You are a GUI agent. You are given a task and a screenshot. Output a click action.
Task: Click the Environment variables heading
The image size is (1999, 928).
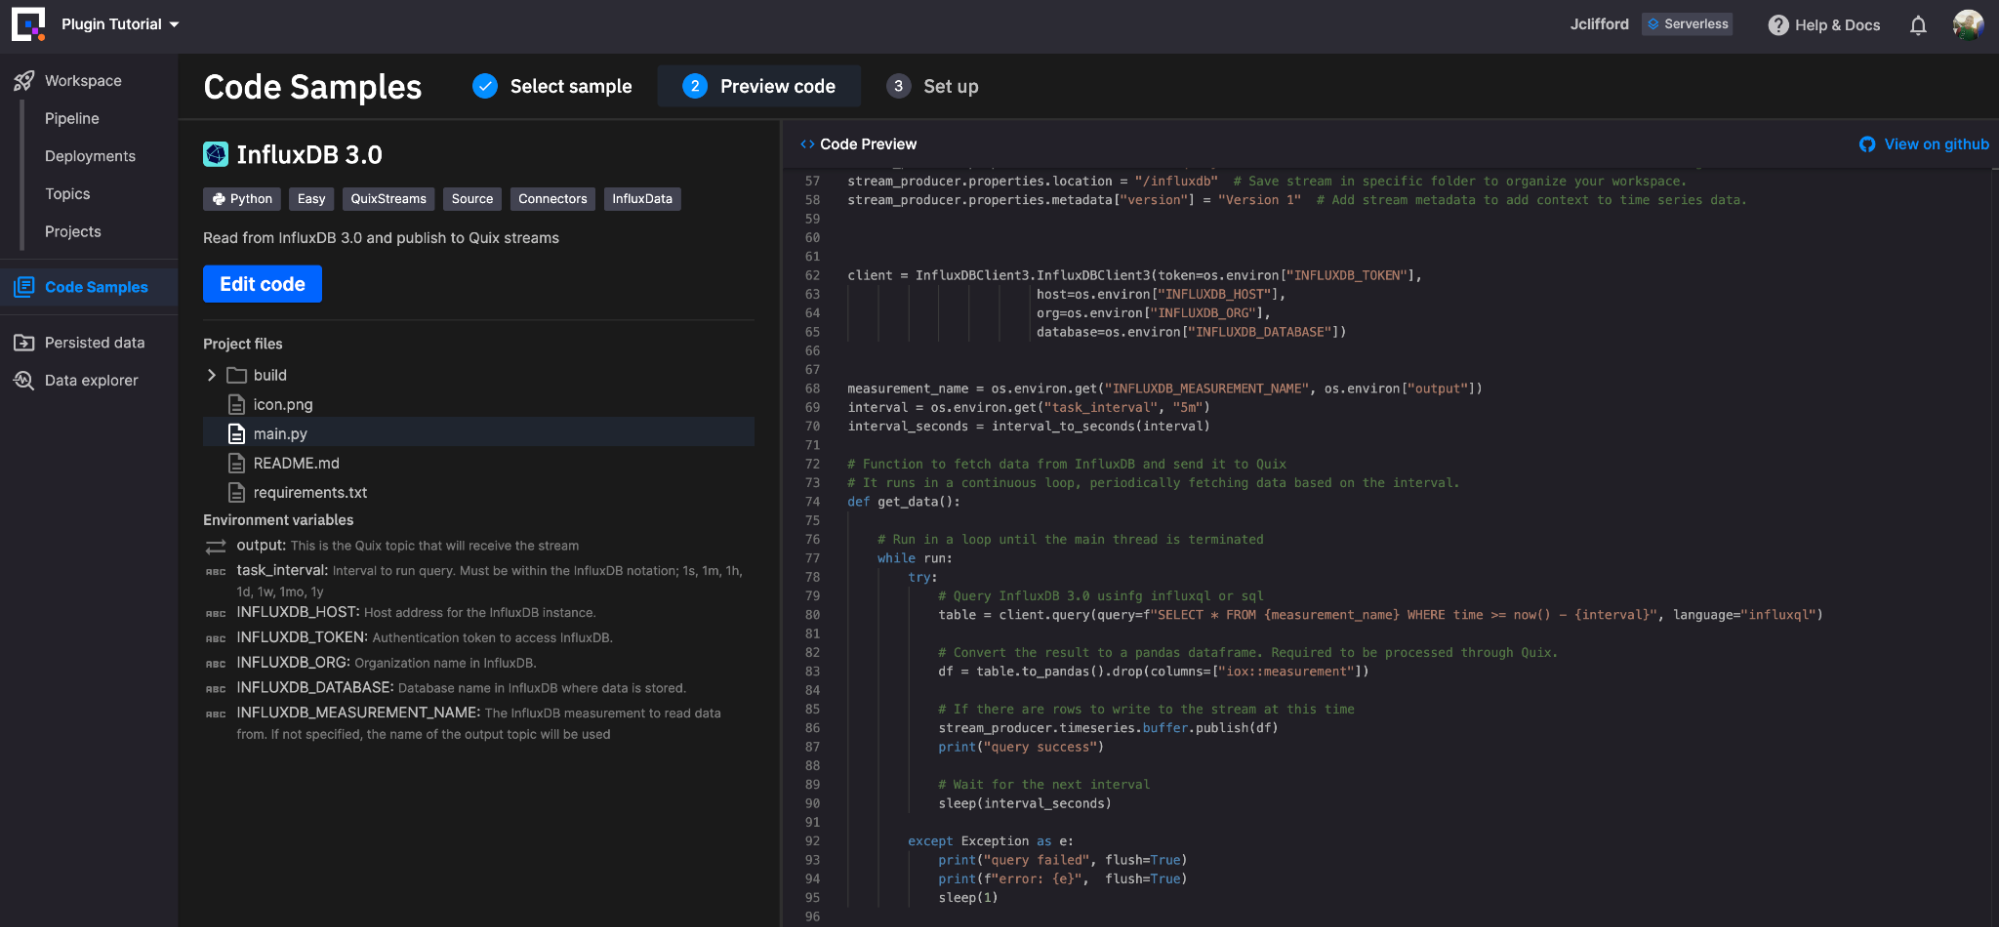pyautogui.click(x=278, y=520)
